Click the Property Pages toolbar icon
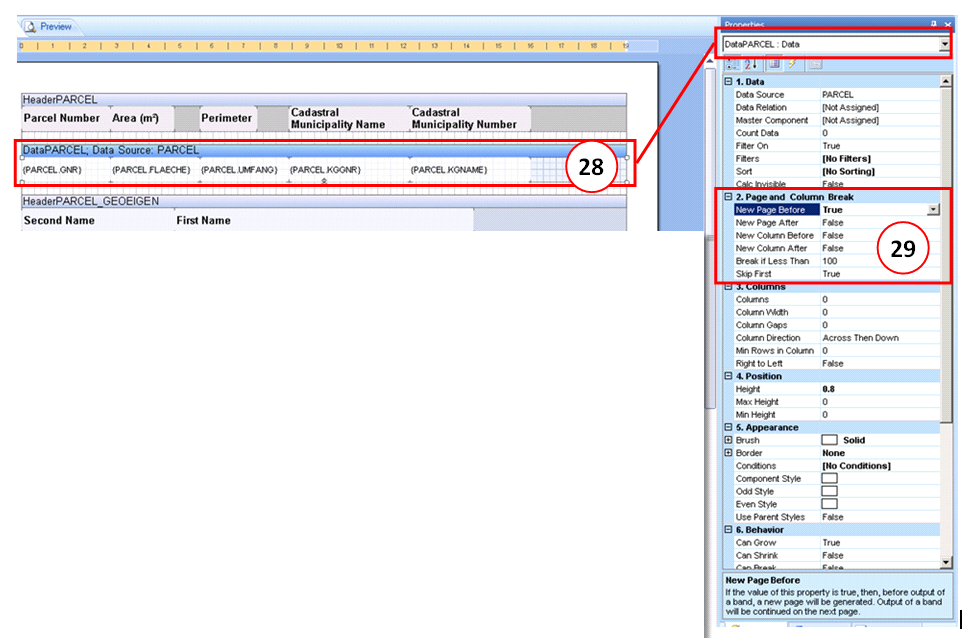Viewport: 971px width, 638px height. 814,64
